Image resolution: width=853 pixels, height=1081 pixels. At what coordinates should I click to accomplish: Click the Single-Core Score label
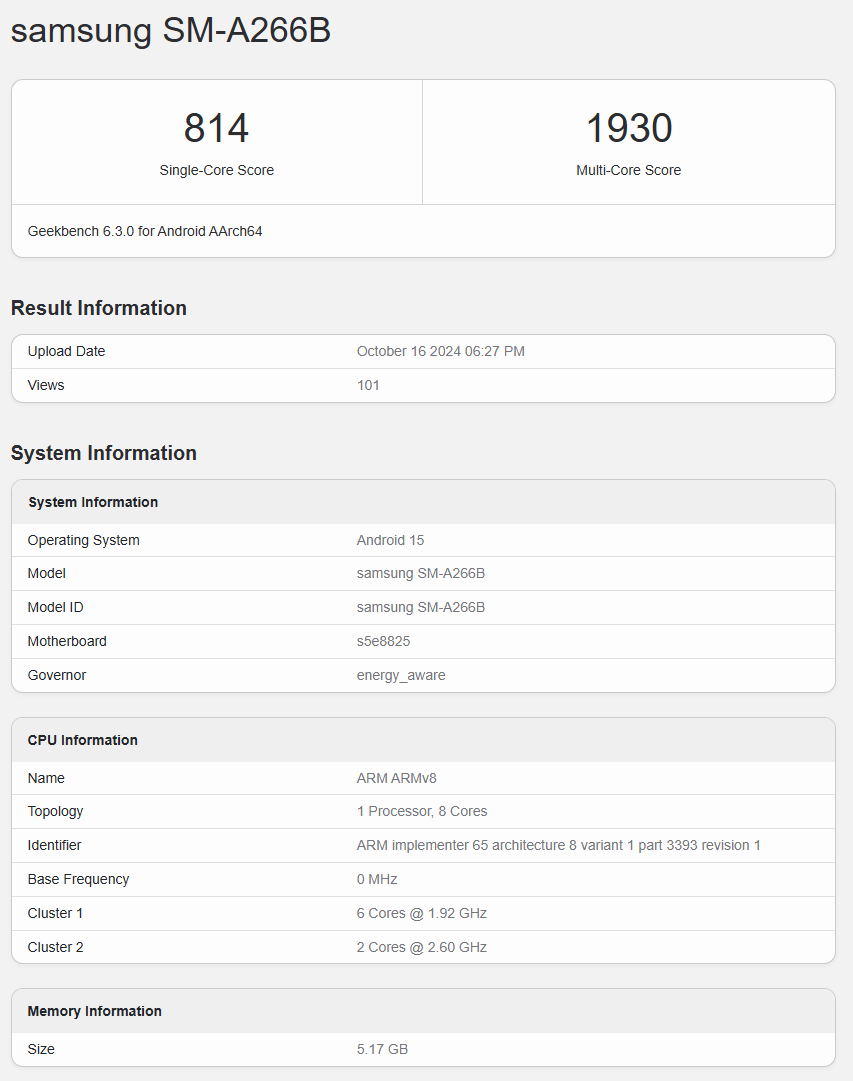click(x=217, y=170)
